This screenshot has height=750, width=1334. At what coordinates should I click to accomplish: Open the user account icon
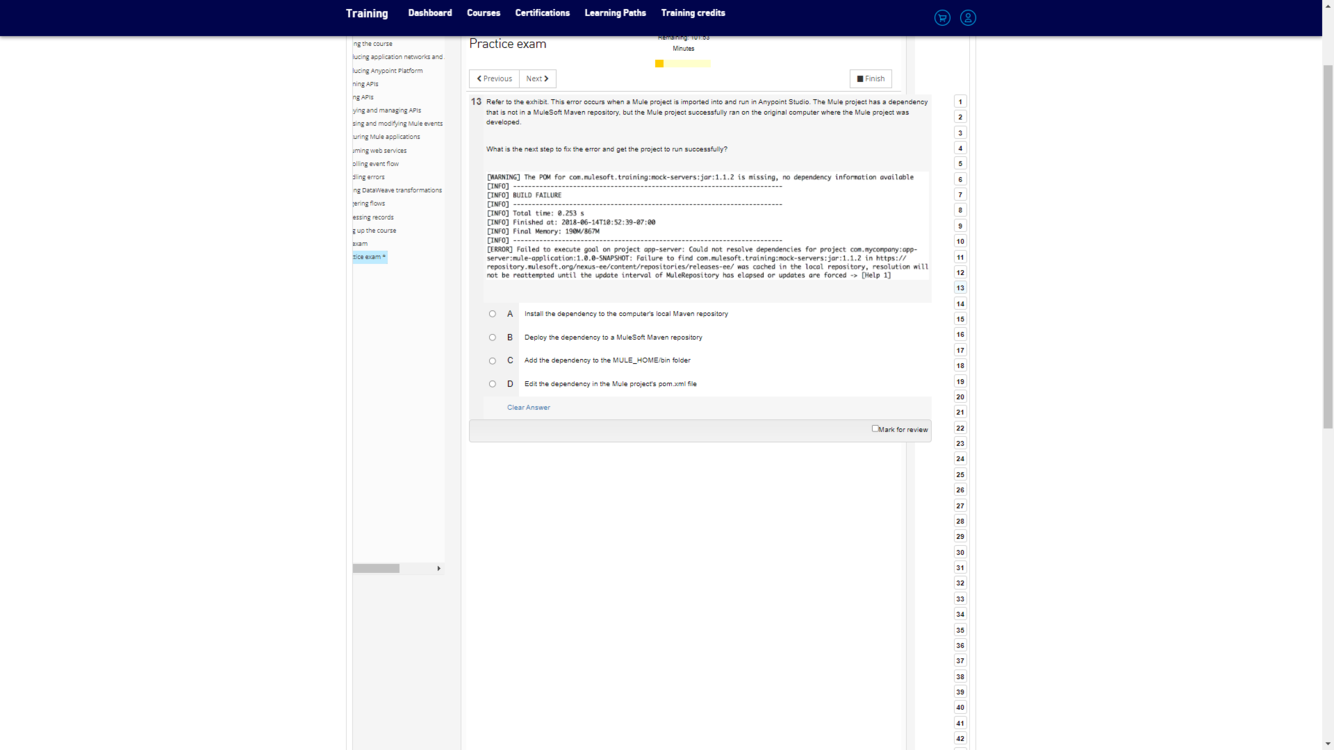tap(968, 18)
